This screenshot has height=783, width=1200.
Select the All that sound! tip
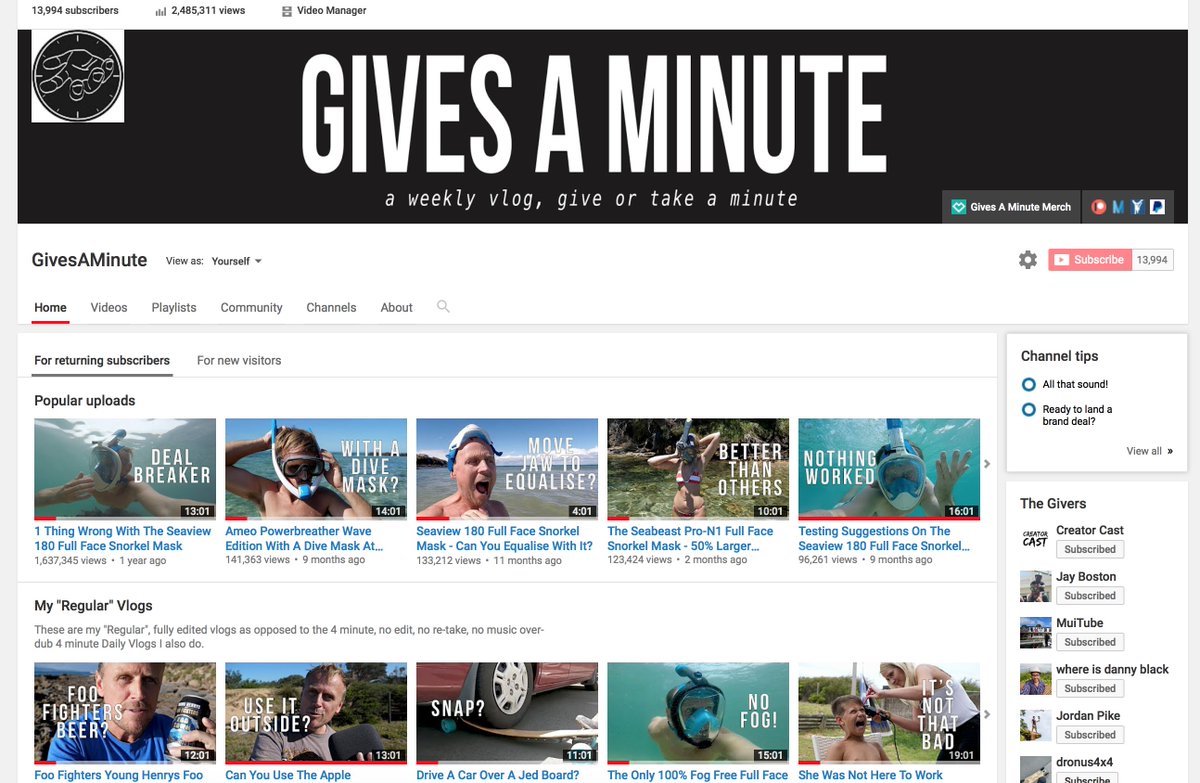(x=1075, y=384)
